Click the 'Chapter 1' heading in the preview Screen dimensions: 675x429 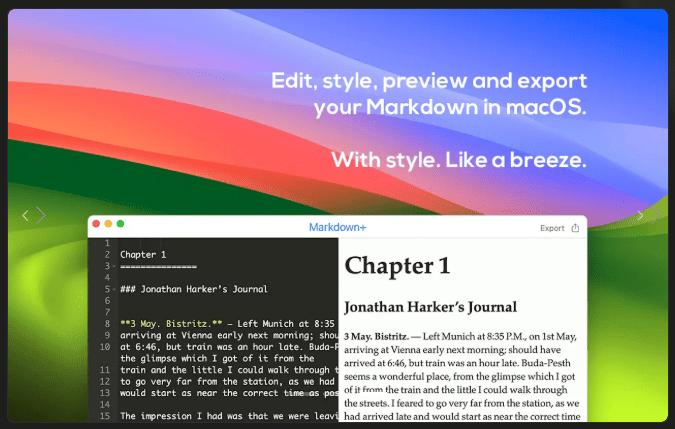pyautogui.click(x=397, y=265)
